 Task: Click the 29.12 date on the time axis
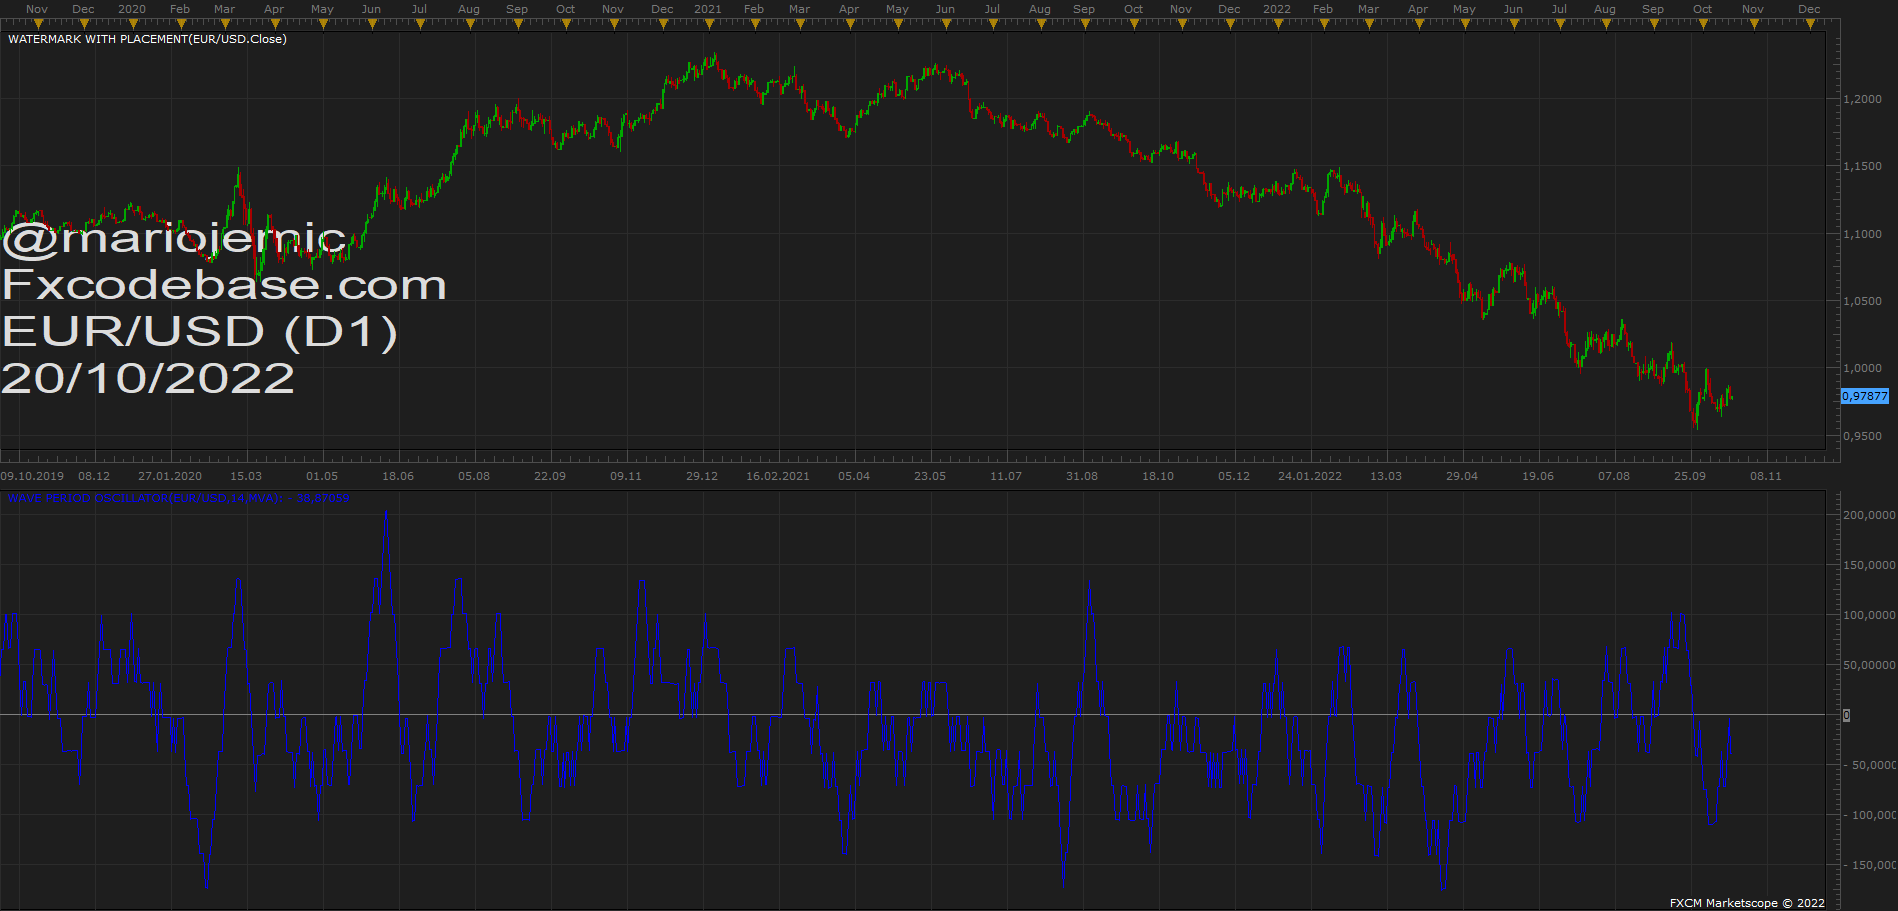[702, 476]
